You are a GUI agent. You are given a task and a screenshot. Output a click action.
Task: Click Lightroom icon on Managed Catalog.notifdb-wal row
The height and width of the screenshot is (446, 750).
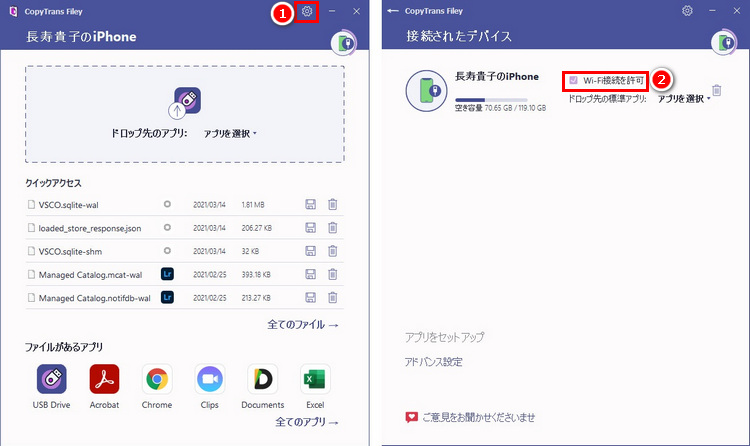tap(167, 298)
